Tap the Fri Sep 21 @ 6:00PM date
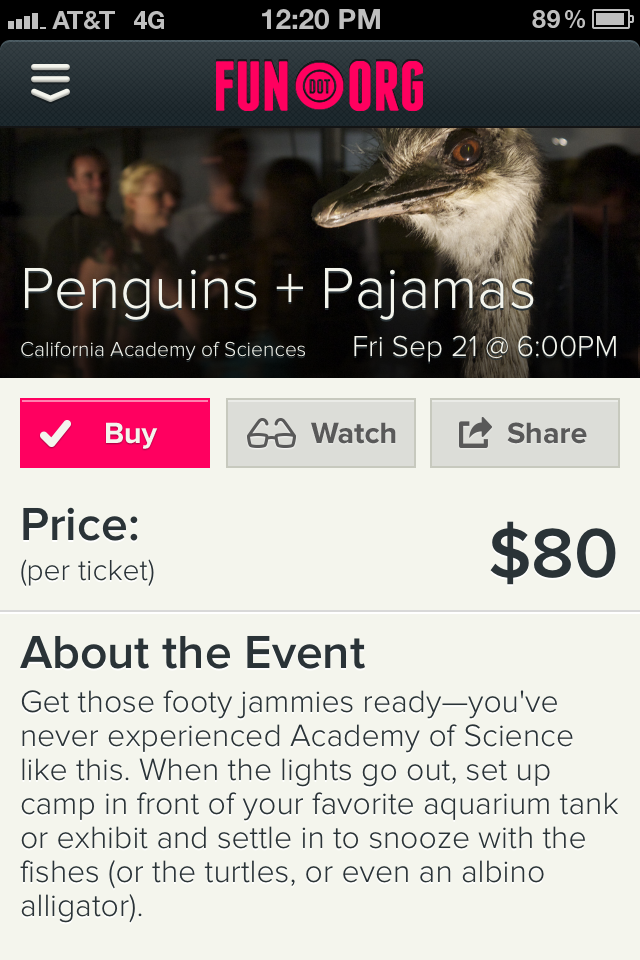Image resolution: width=640 pixels, height=960 pixels. [x=485, y=347]
